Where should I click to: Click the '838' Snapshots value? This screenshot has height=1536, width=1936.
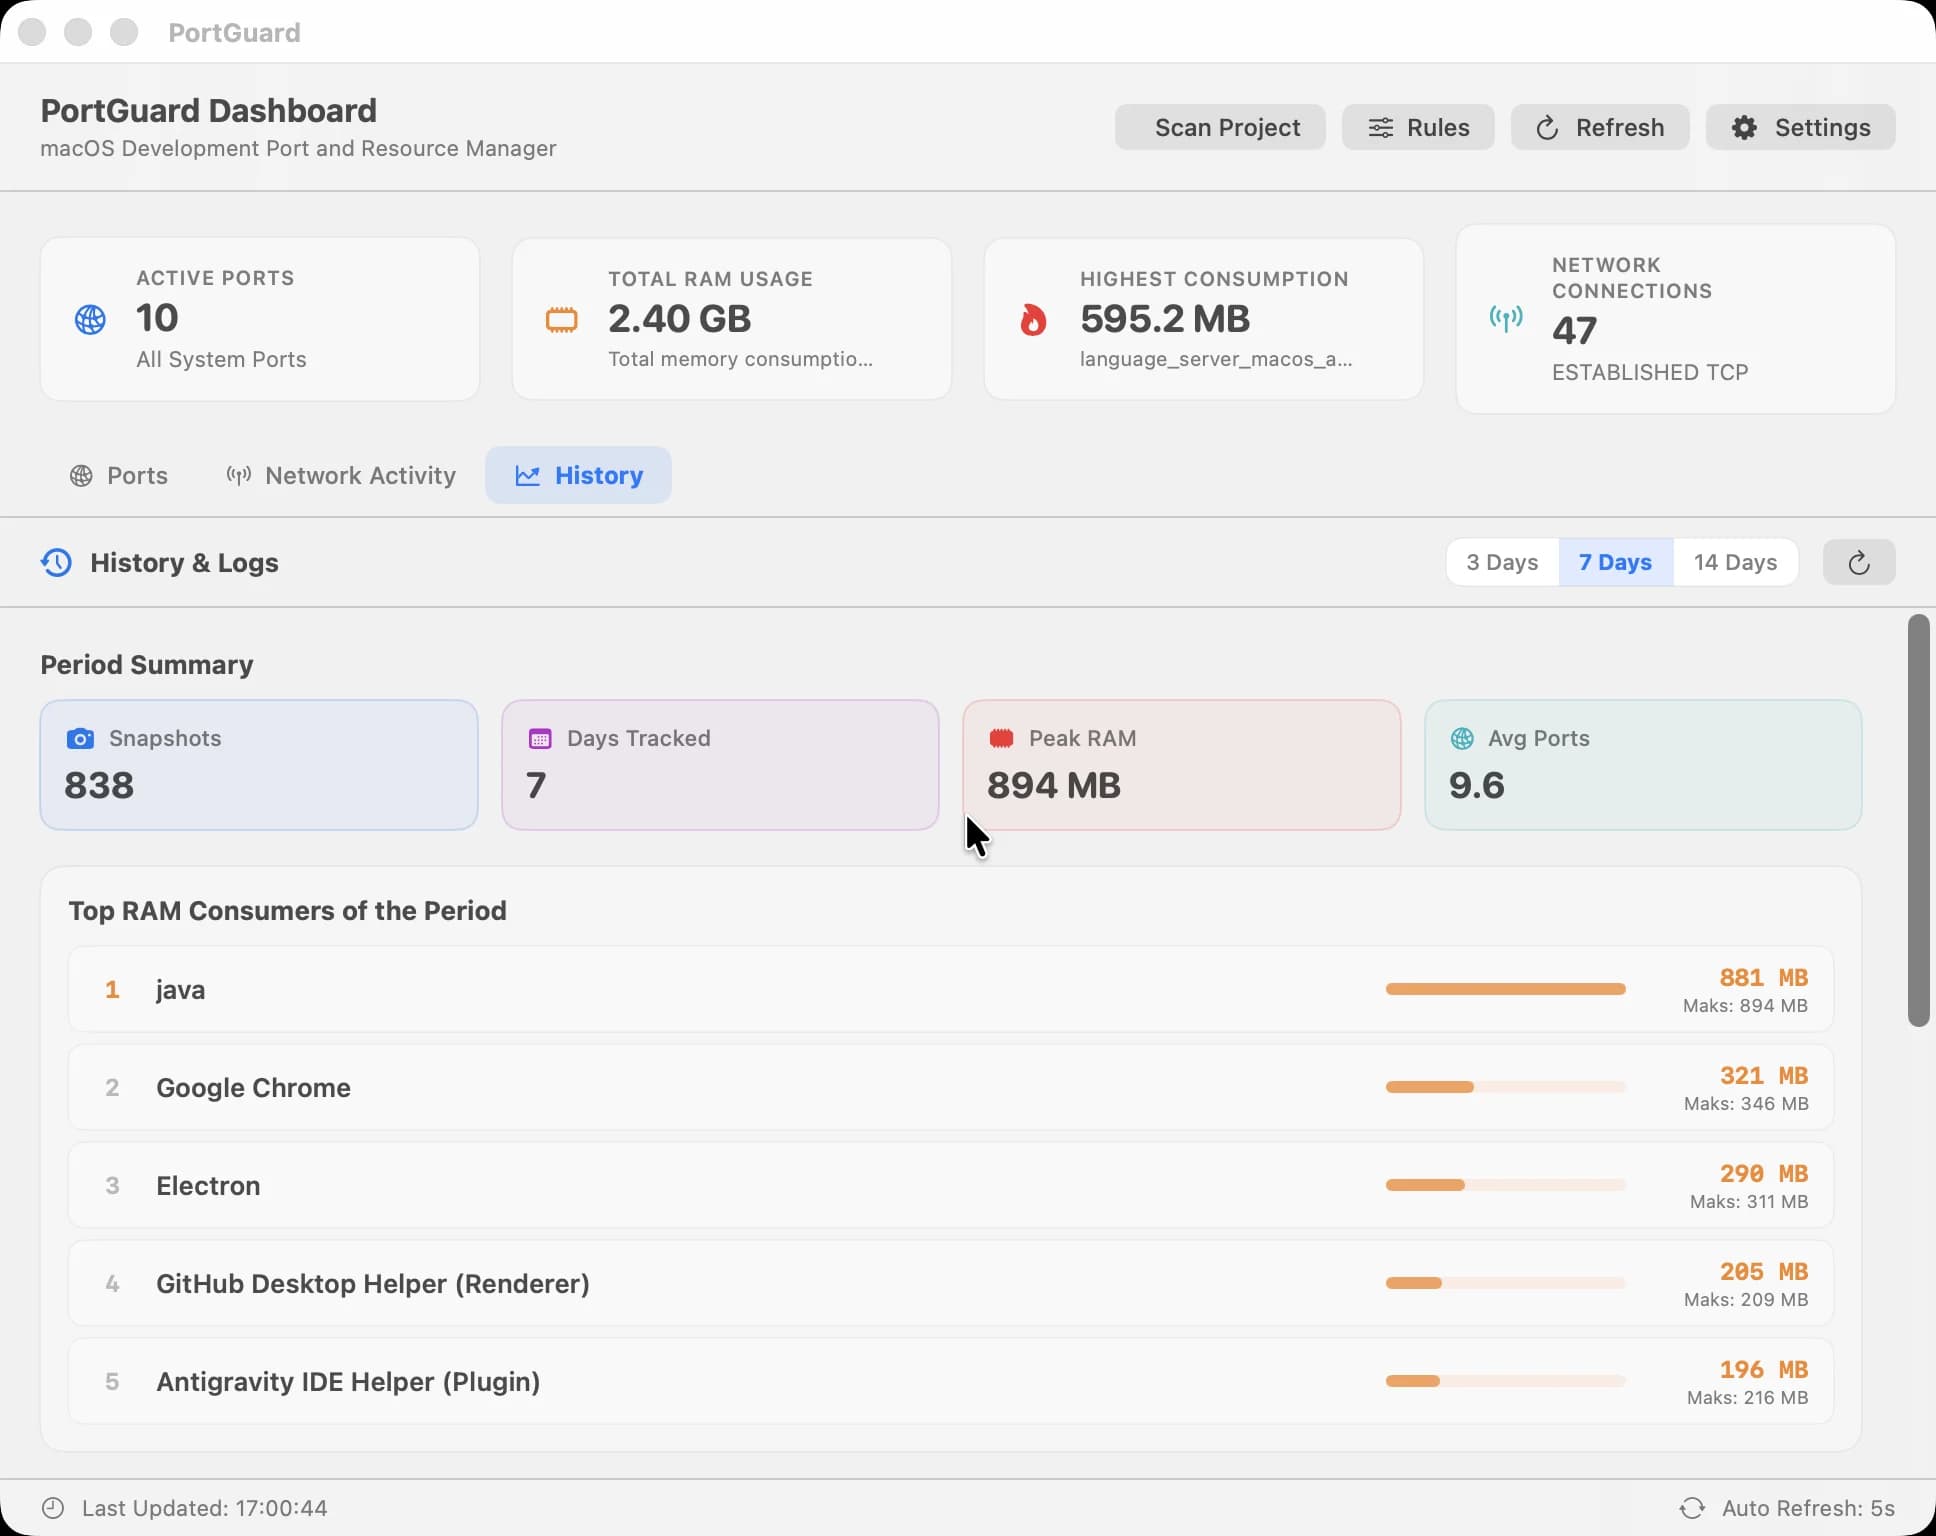pyautogui.click(x=99, y=785)
